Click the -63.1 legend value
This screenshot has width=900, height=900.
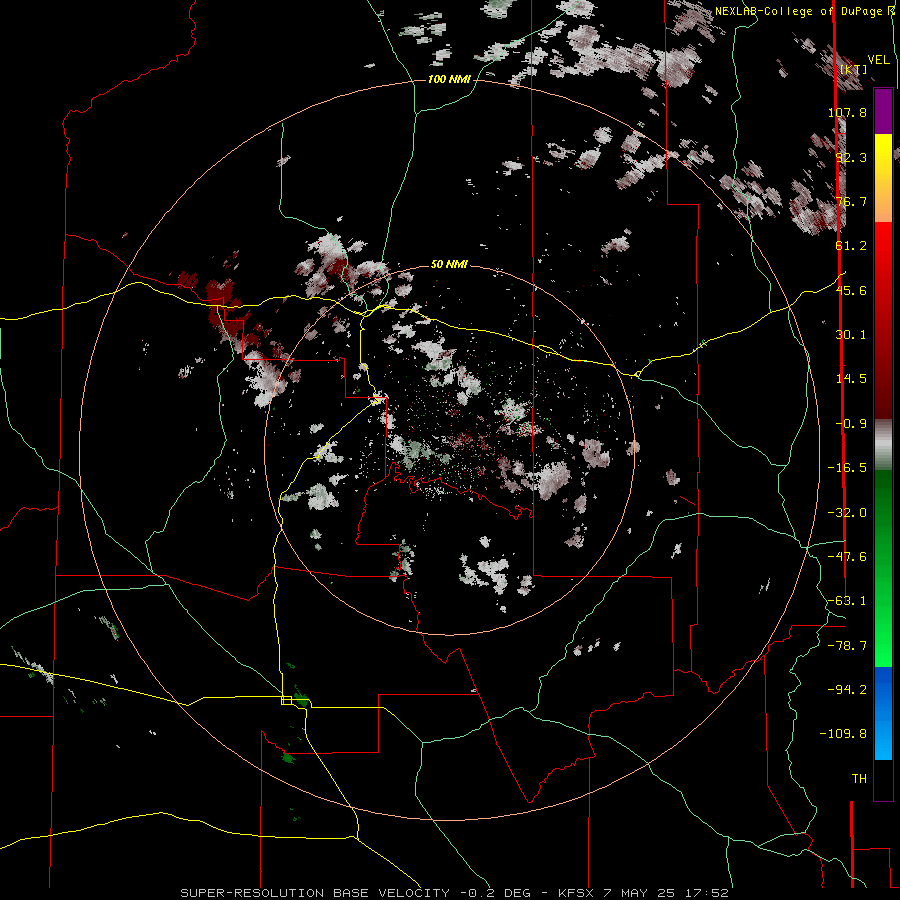coord(847,601)
